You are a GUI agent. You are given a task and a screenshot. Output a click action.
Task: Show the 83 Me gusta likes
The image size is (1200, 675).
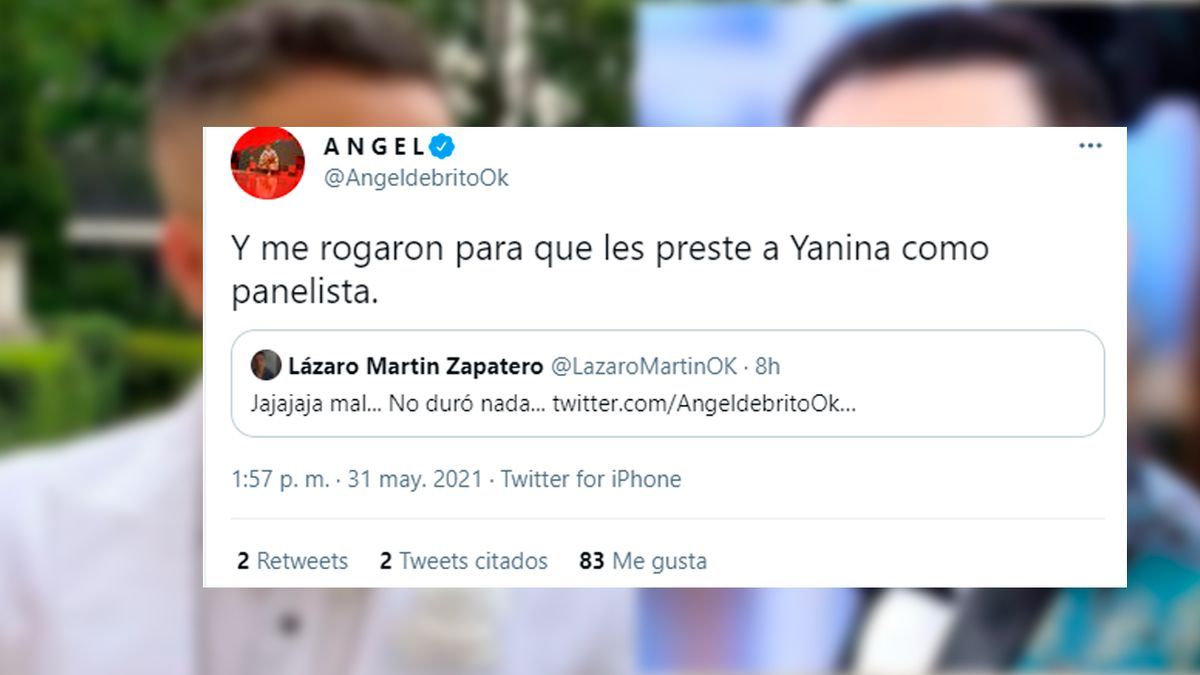pyautogui.click(x=643, y=561)
